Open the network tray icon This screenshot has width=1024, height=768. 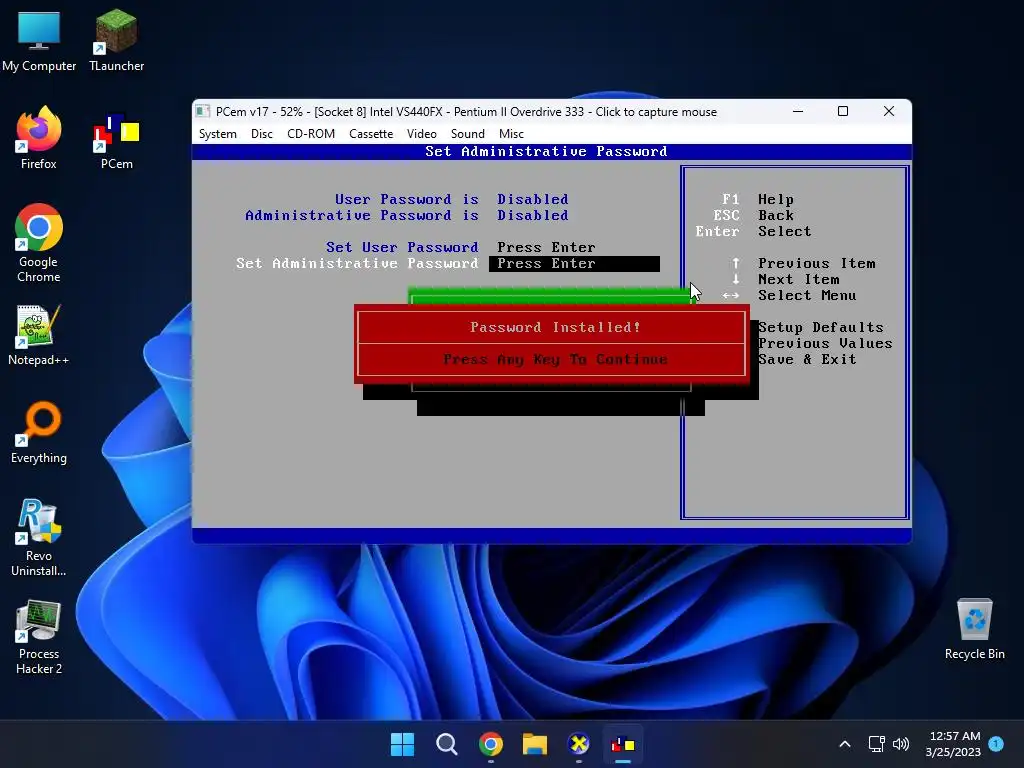pyautogui.click(x=876, y=744)
